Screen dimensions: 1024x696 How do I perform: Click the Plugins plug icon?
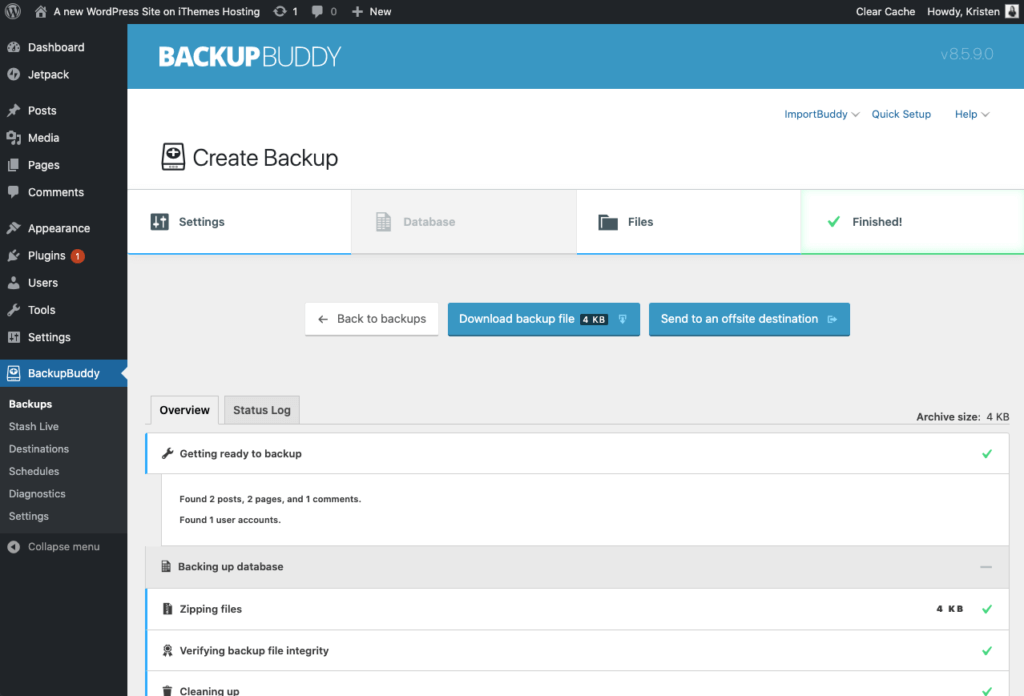point(14,255)
